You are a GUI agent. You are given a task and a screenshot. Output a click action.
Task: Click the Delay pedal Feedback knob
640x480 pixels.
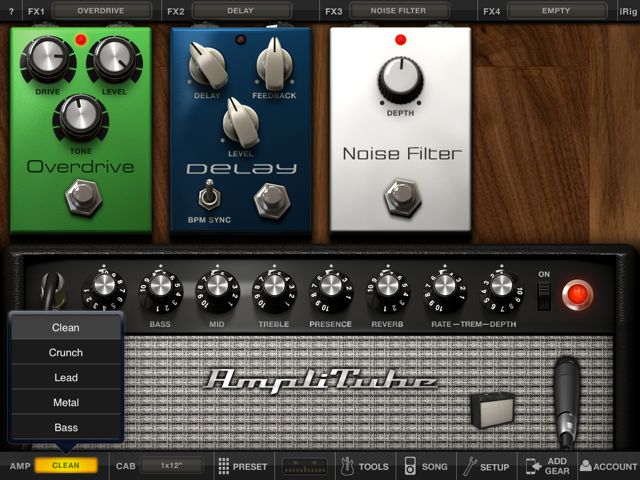pos(275,64)
